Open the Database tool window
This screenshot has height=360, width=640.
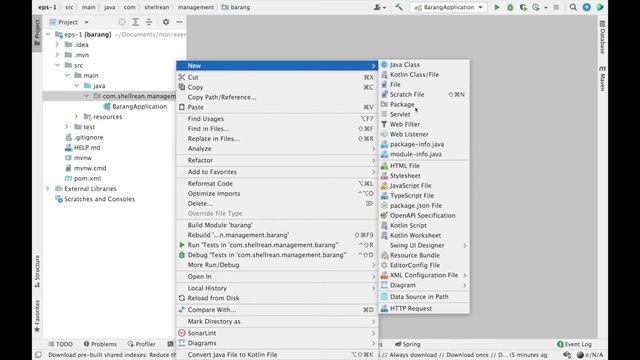pyautogui.click(x=602, y=37)
